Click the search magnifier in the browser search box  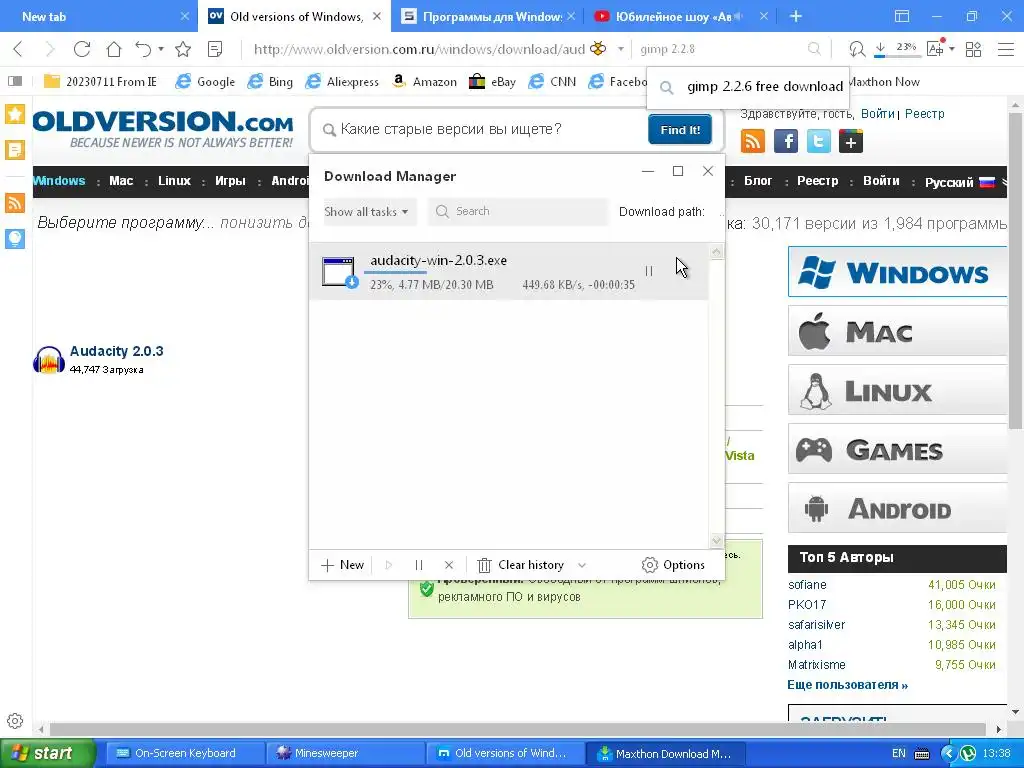(814, 49)
